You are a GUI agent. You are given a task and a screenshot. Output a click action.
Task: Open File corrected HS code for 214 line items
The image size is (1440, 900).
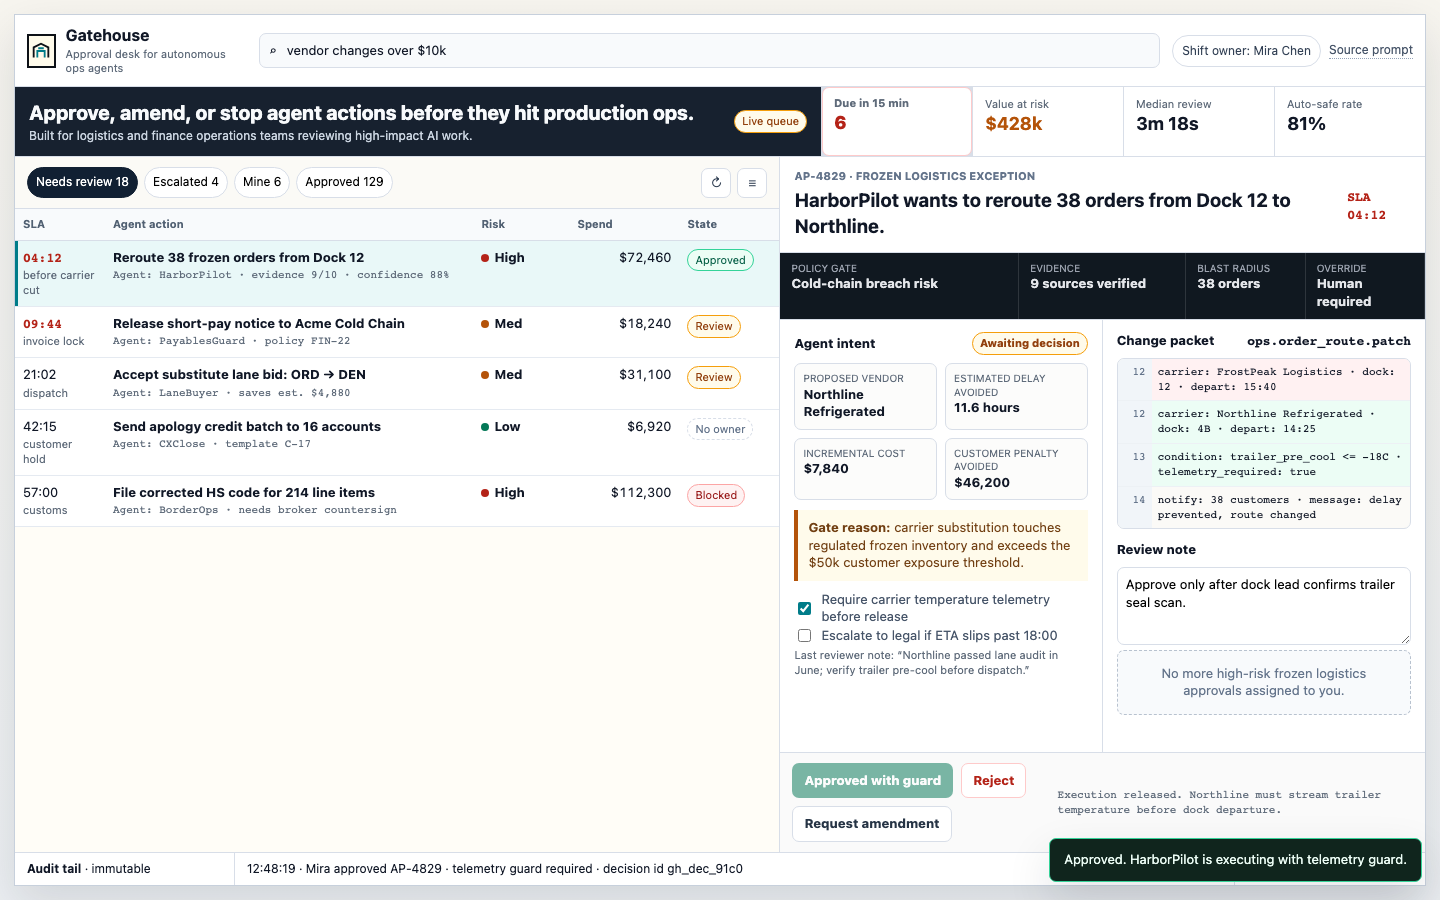point(397,501)
